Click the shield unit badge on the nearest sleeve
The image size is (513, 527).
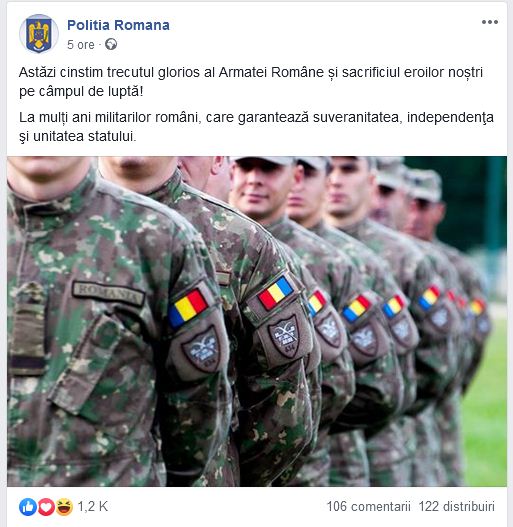201,350
